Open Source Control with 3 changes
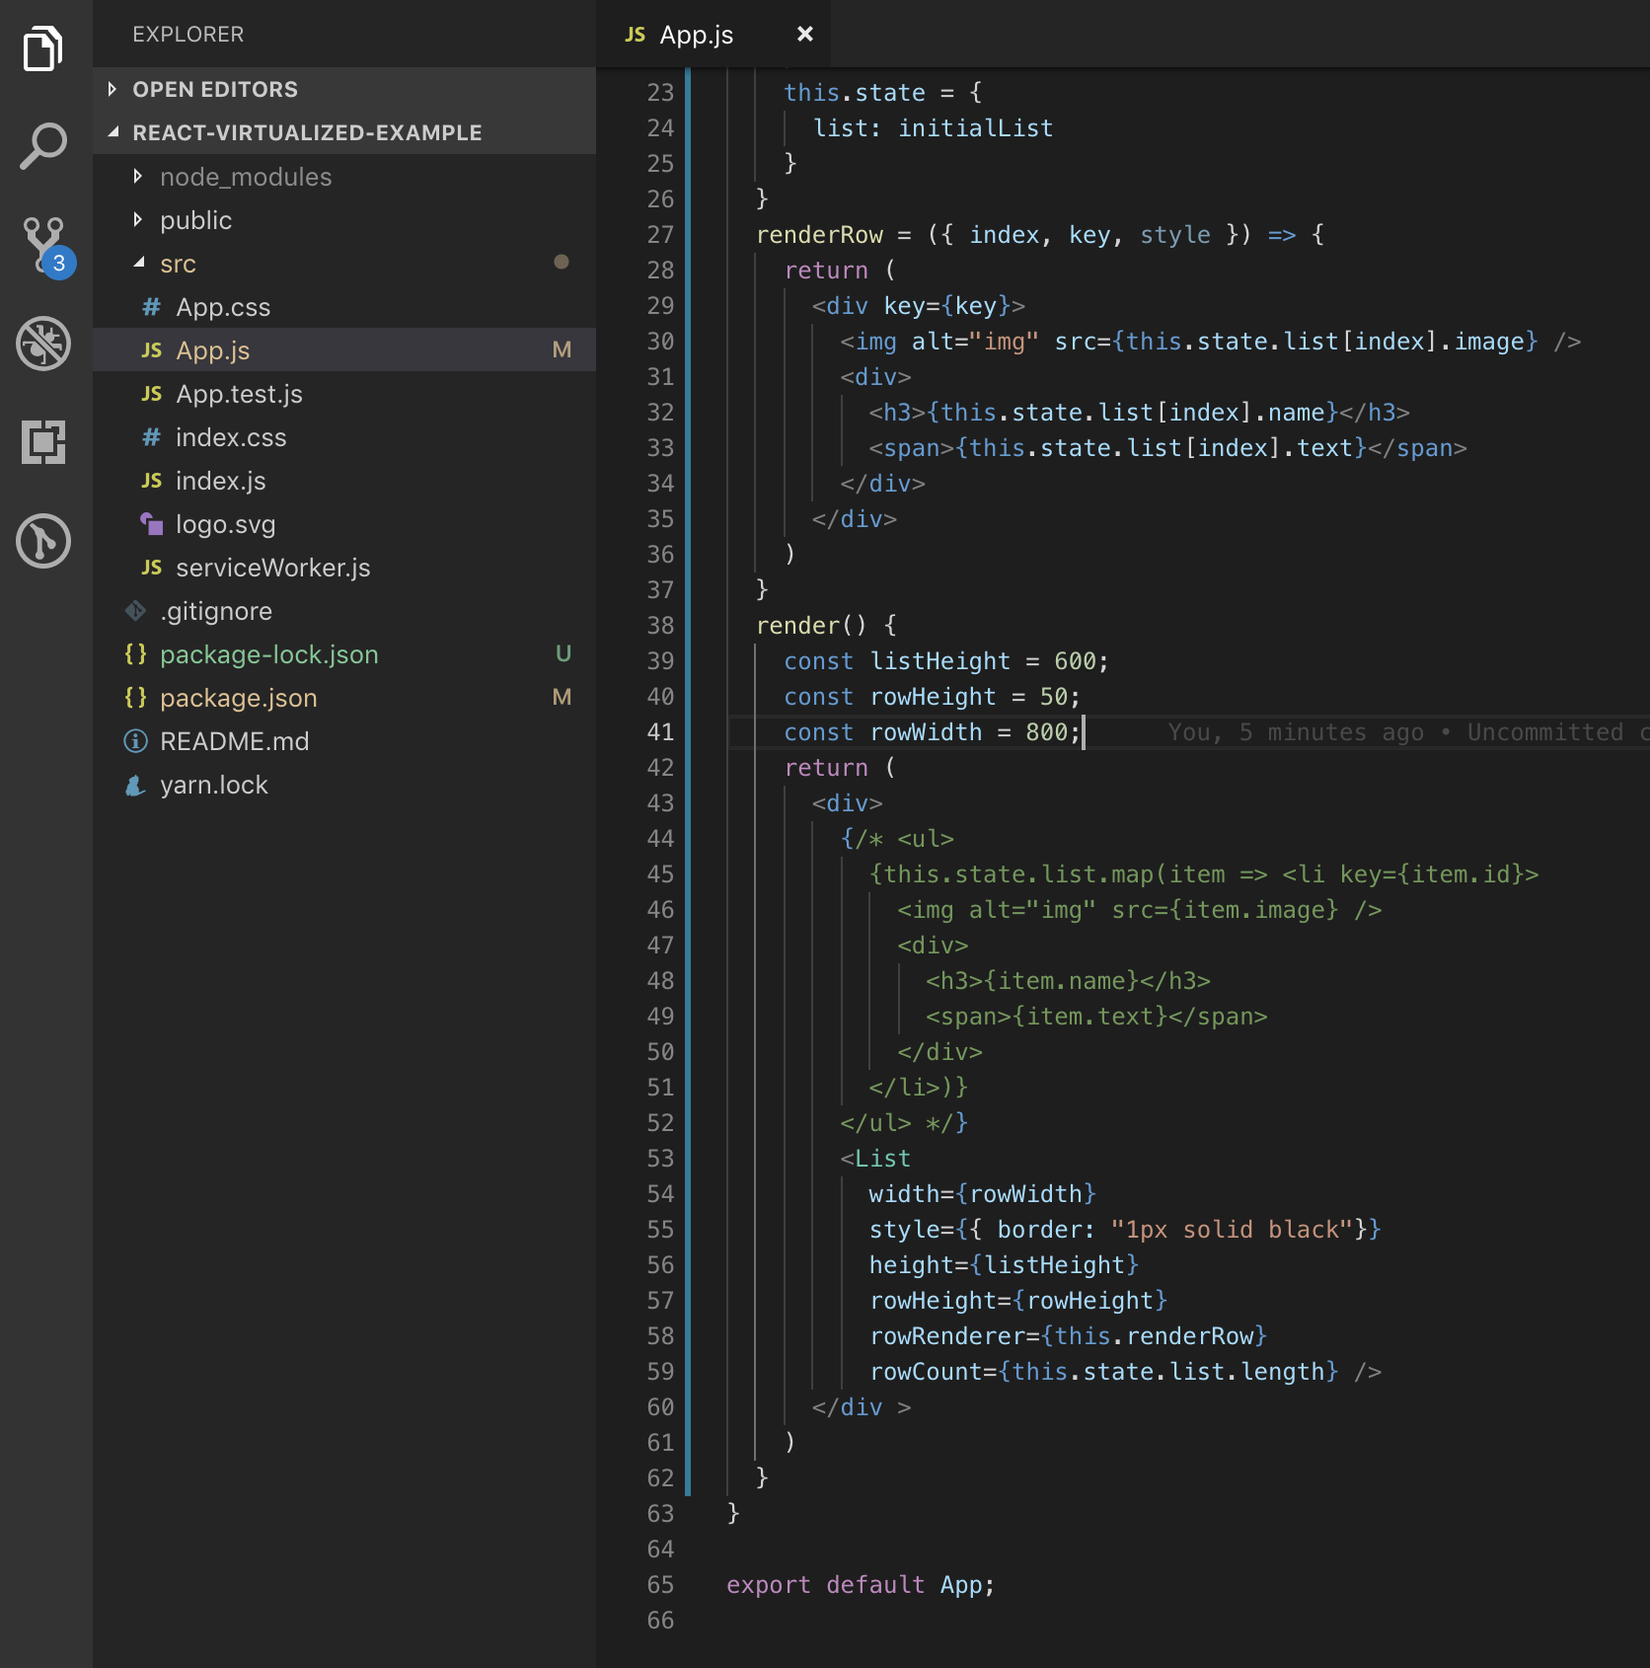The height and width of the screenshot is (1668, 1650). pos(44,245)
